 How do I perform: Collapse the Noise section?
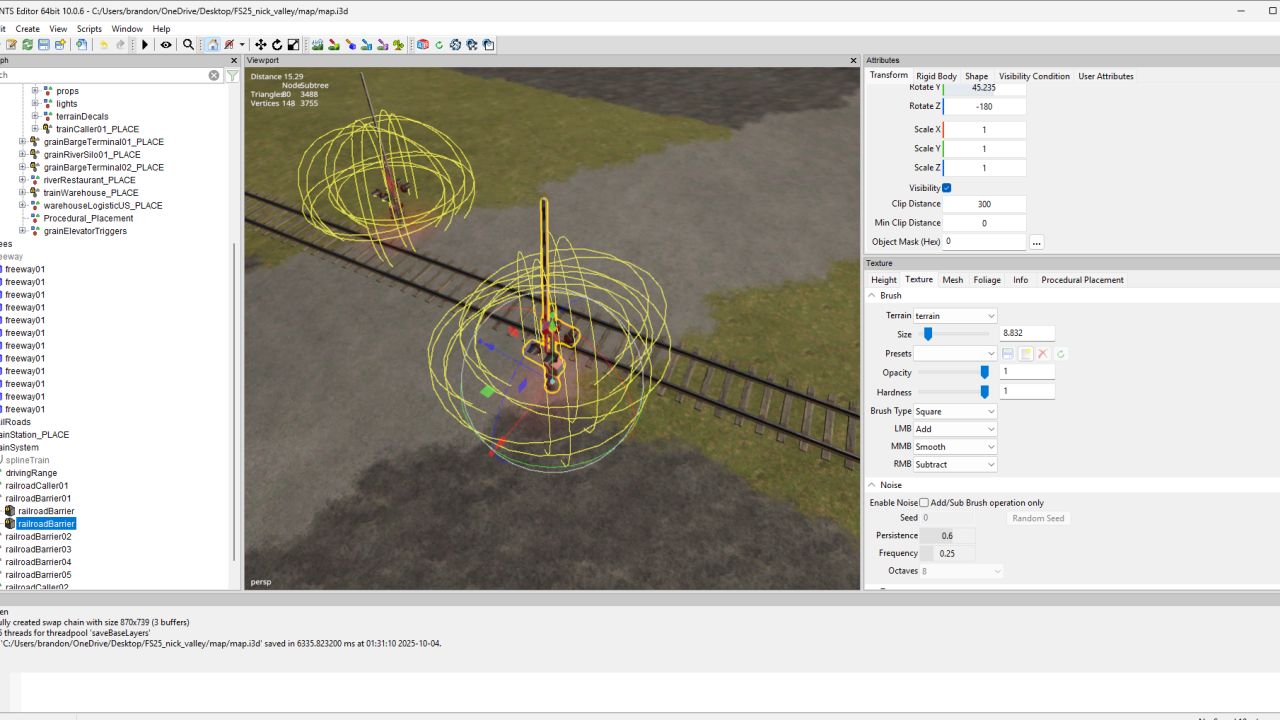point(871,485)
